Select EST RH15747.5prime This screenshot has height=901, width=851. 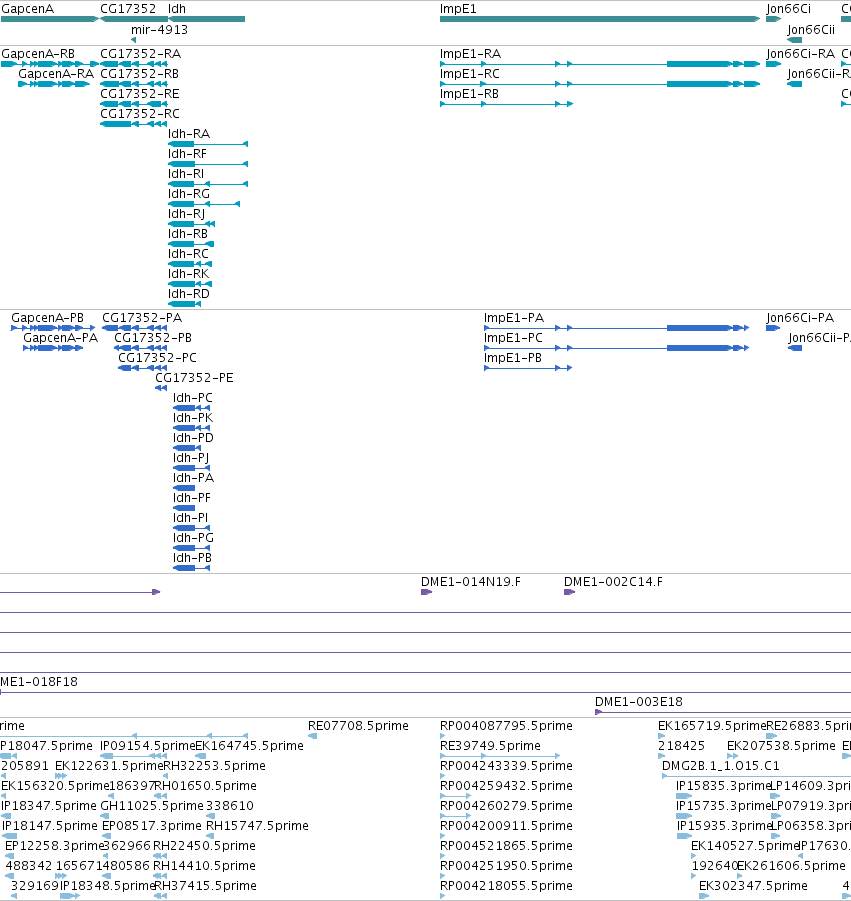click(210, 835)
